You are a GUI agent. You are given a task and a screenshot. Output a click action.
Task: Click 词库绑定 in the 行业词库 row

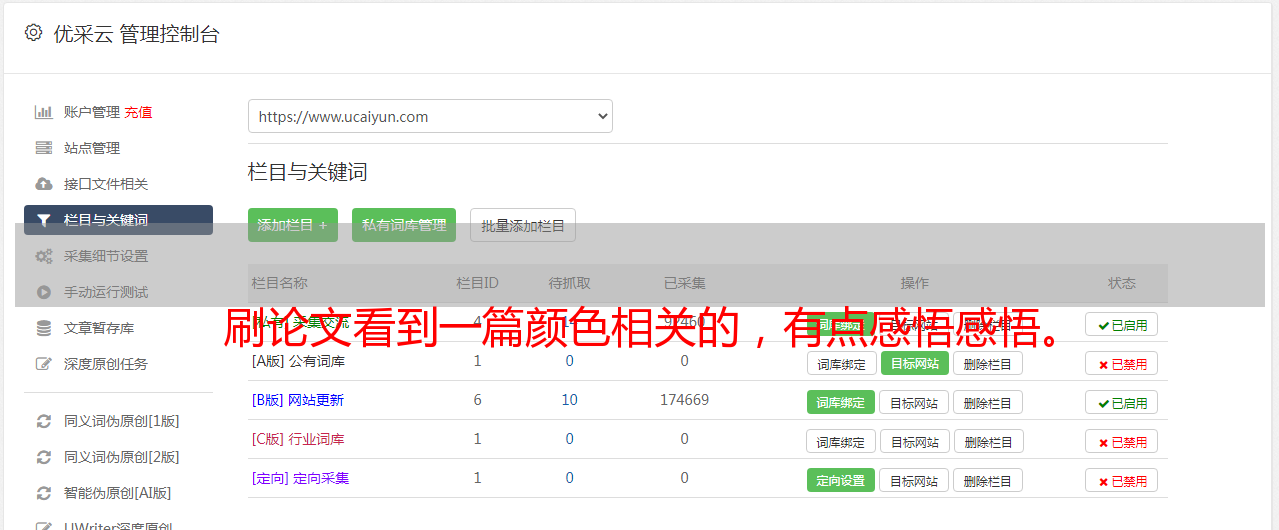tap(841, 441)
